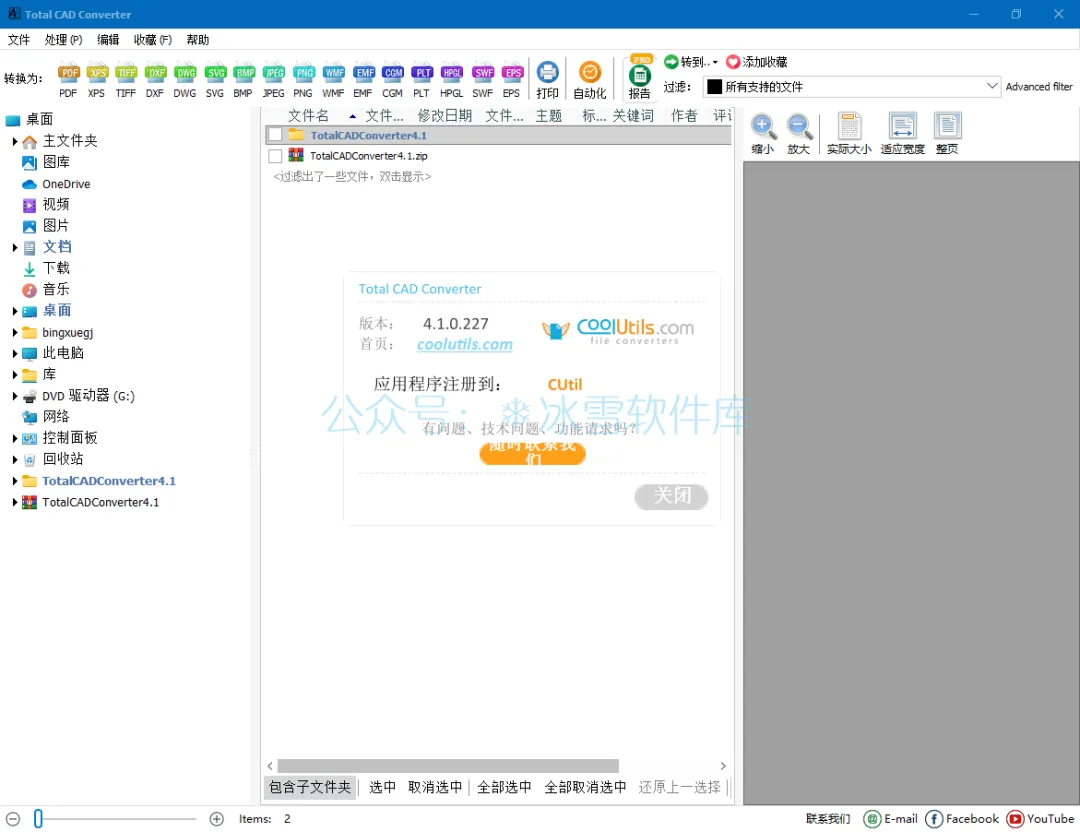Convert to JPEG format
The image size is (1080, 832).
[273, 80]
